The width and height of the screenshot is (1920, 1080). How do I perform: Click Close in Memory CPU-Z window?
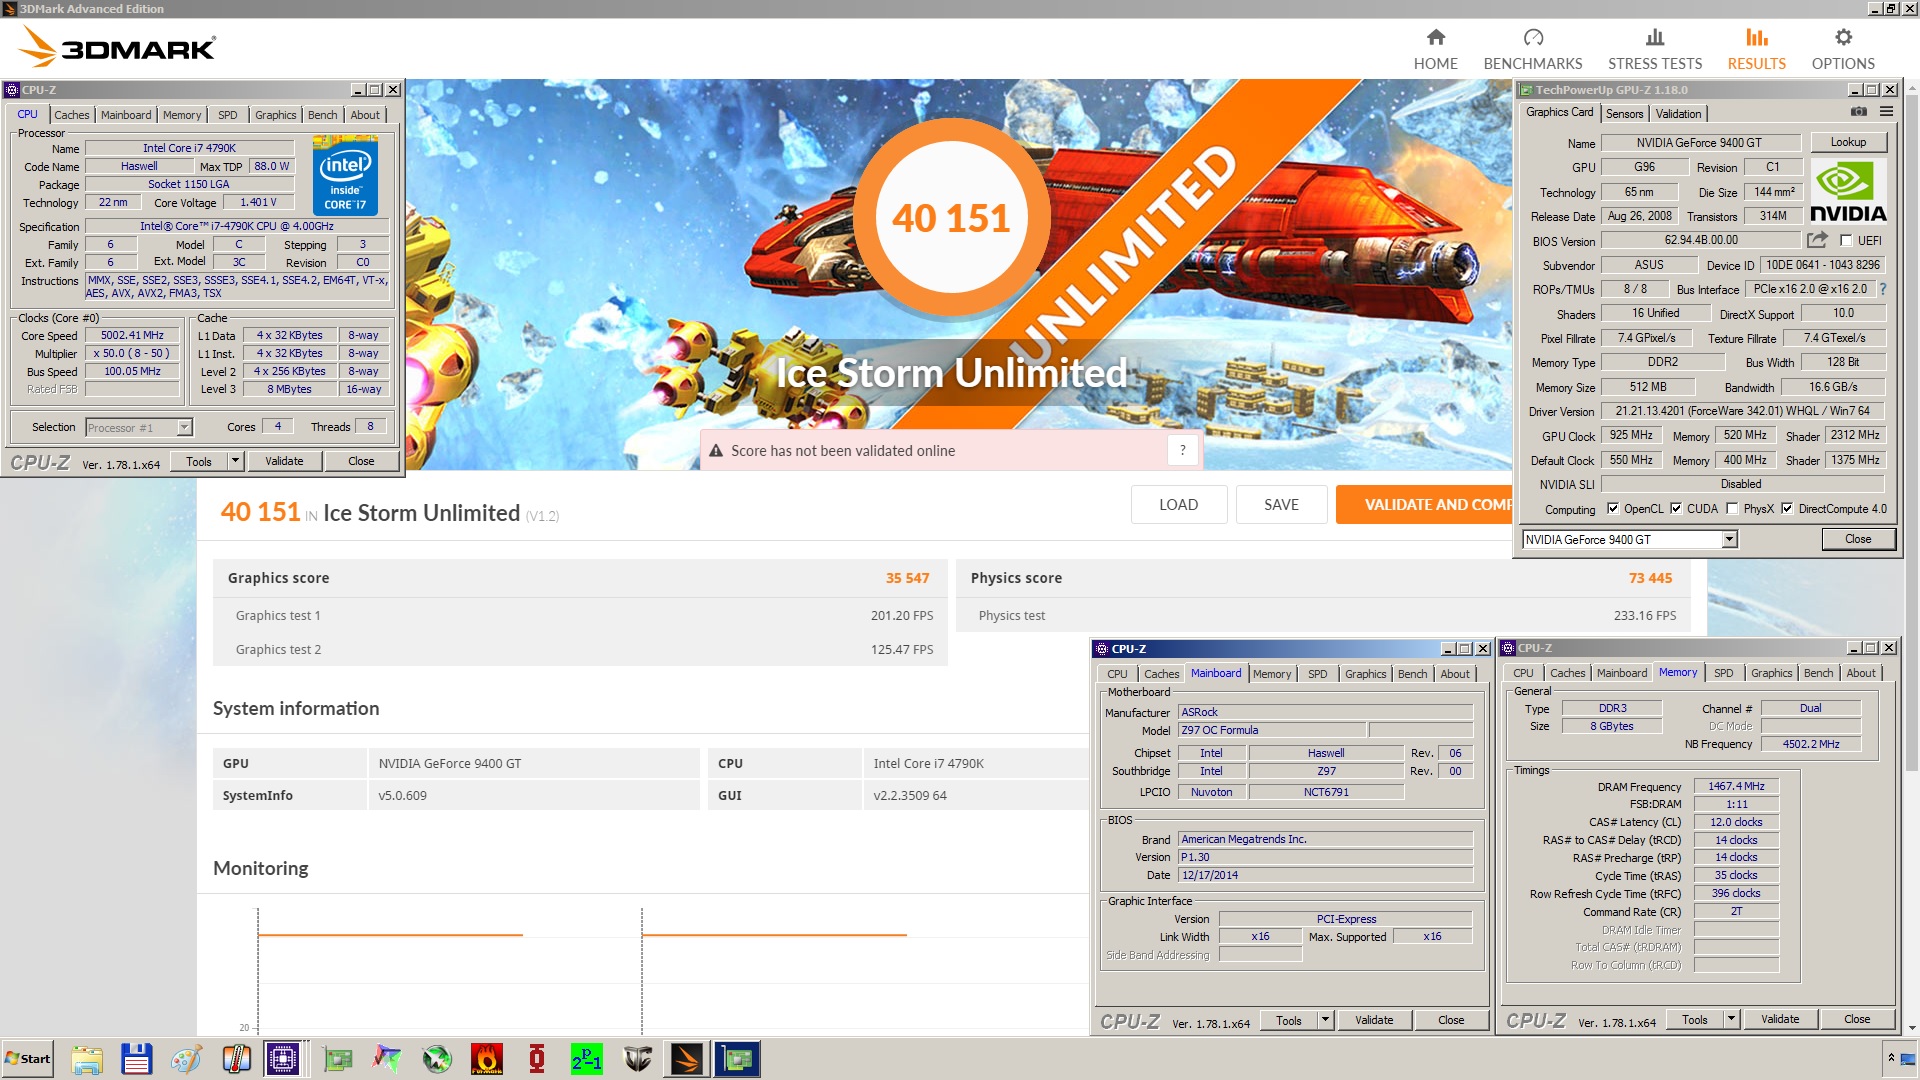1857,1019
